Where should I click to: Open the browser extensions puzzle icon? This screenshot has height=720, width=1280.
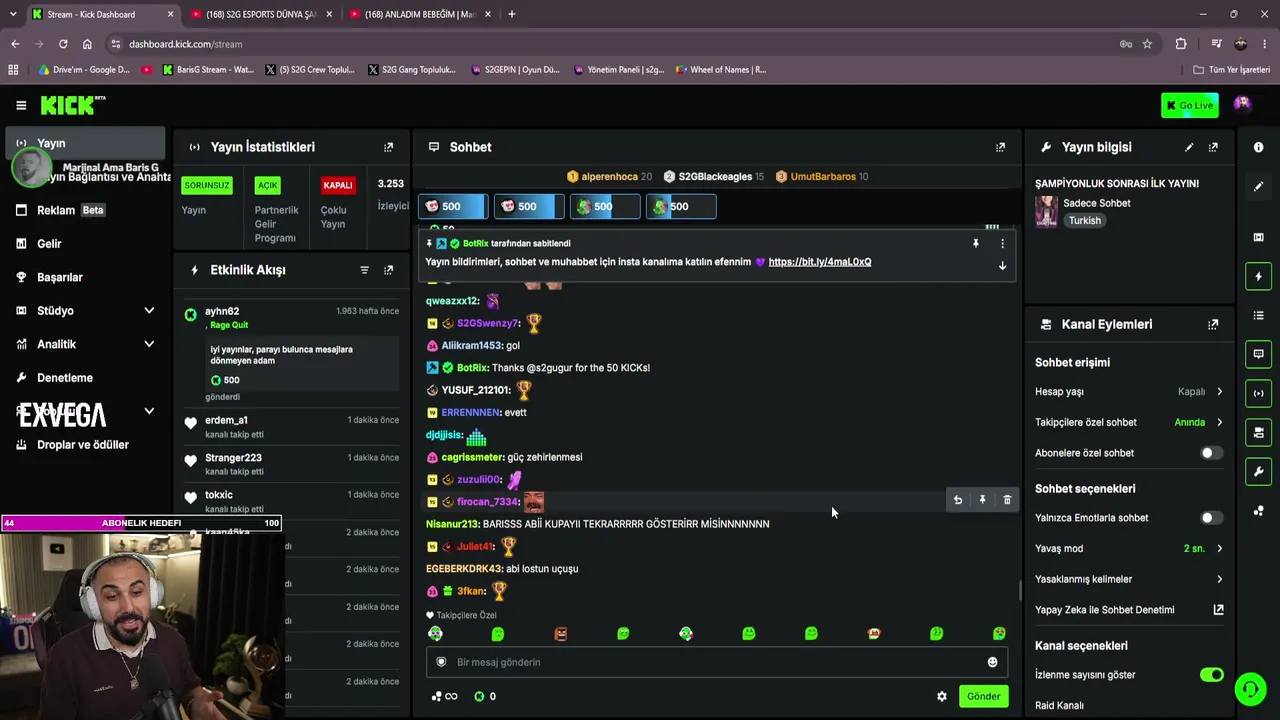(1181, 44)
